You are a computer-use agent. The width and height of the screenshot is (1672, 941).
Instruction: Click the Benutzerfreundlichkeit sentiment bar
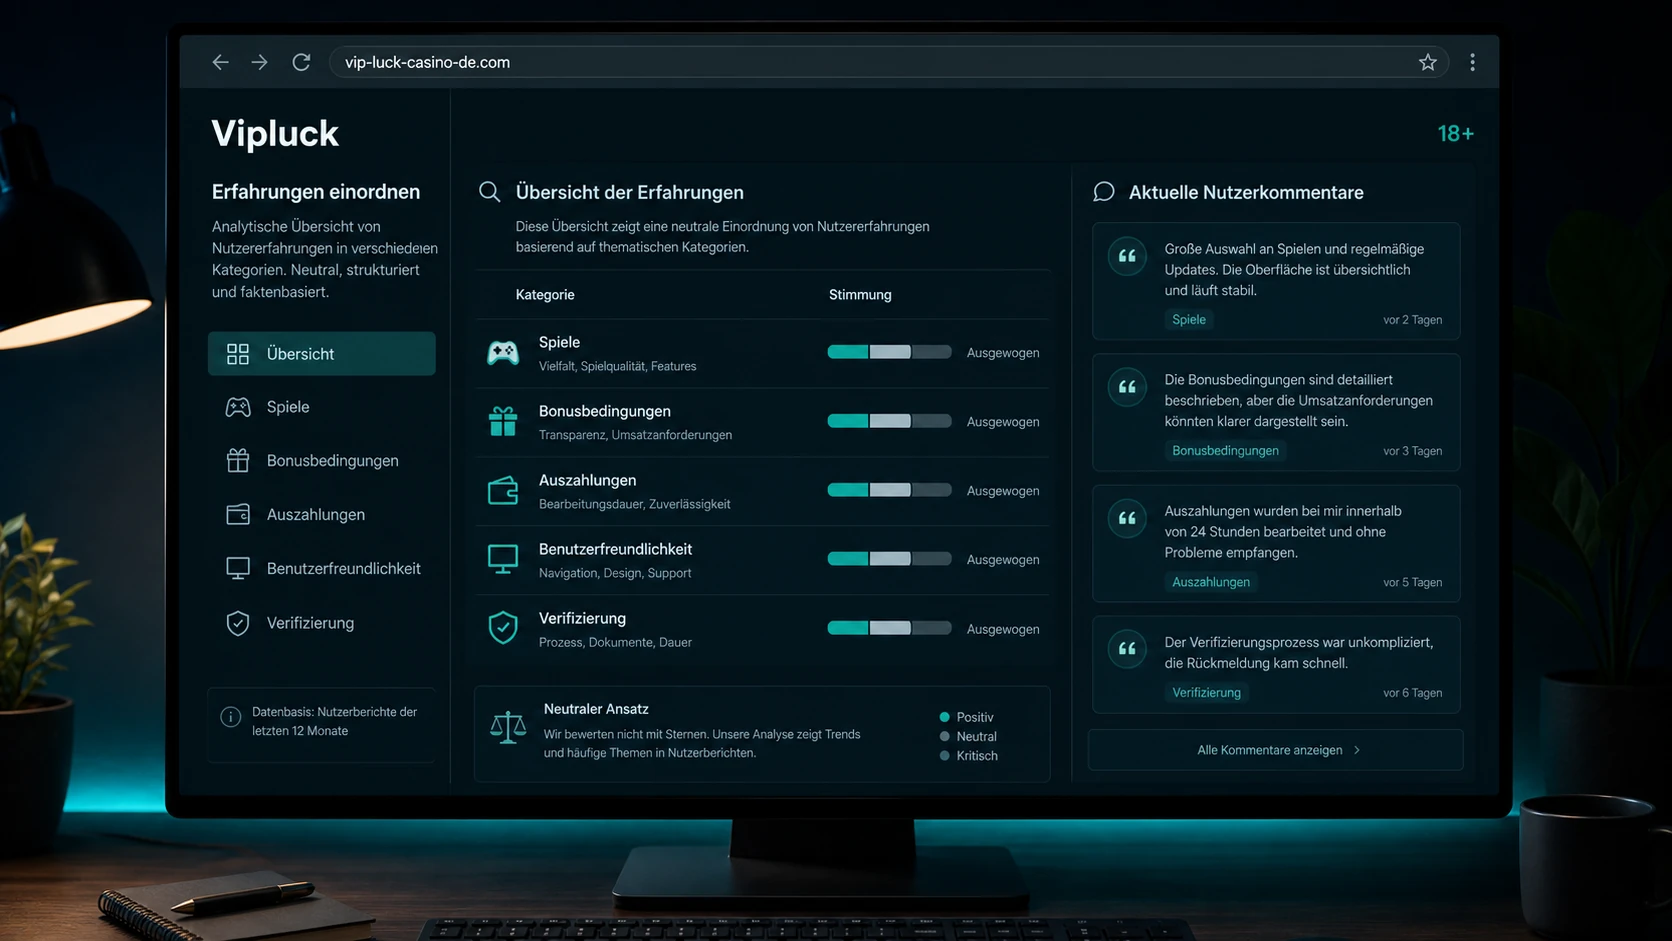(x=889, y=559)
